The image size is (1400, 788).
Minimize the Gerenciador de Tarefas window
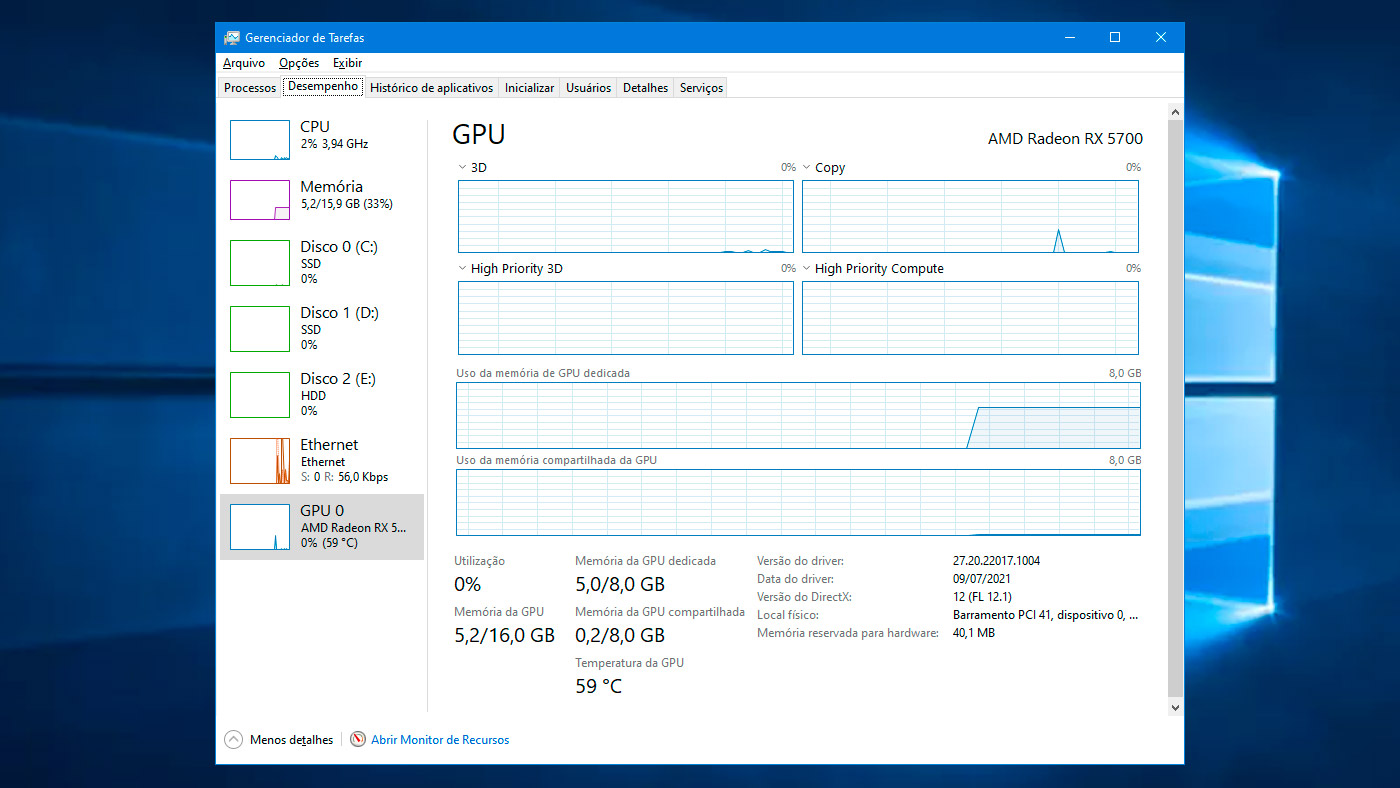click(x=1069, y=38)
